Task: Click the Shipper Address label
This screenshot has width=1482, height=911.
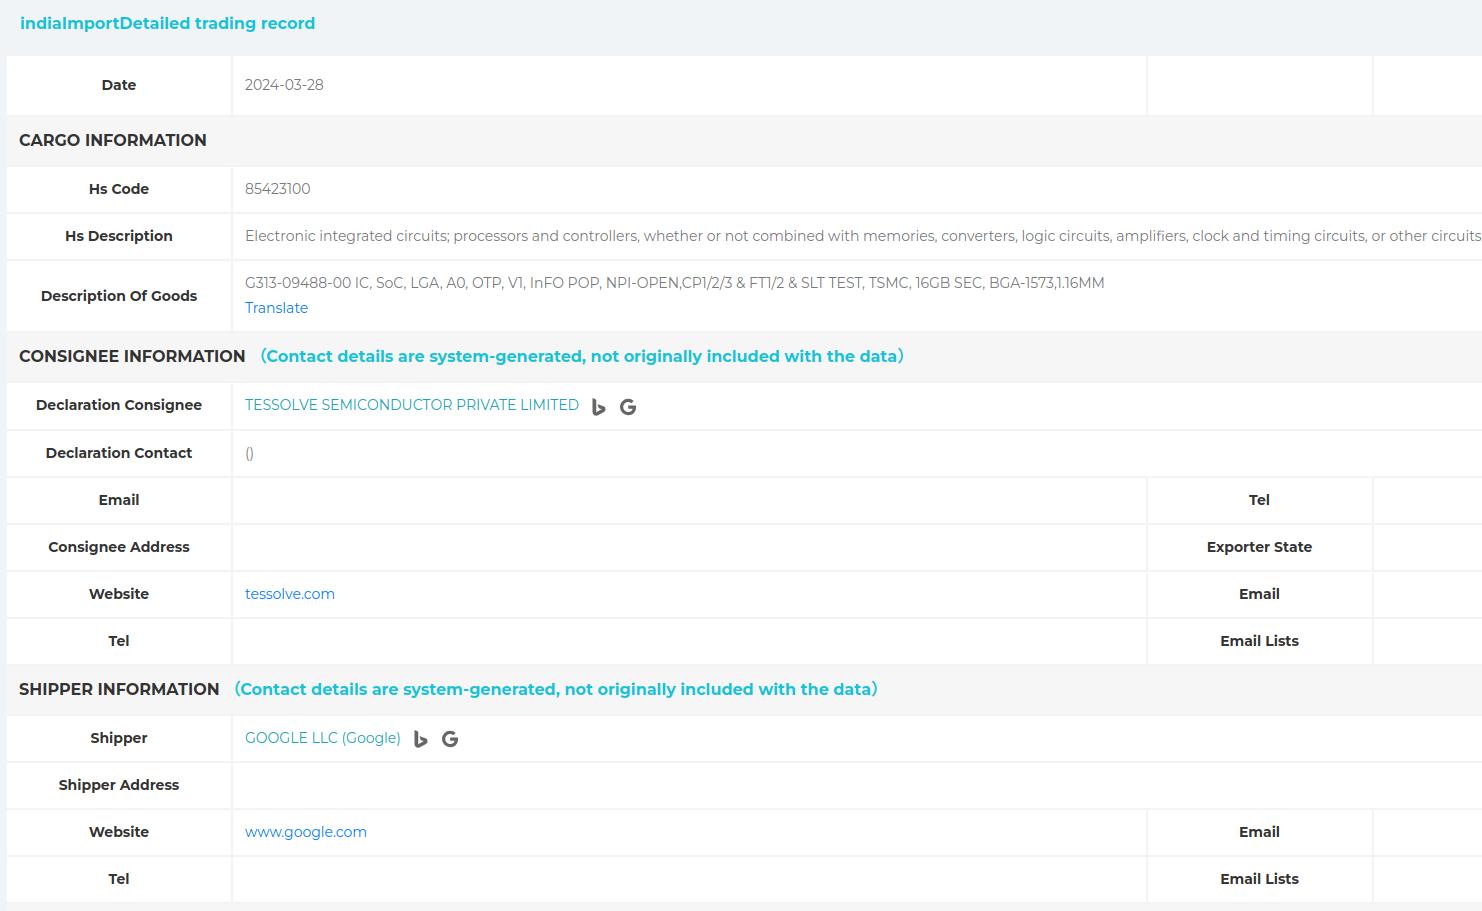Action: (x=119, y=785)
